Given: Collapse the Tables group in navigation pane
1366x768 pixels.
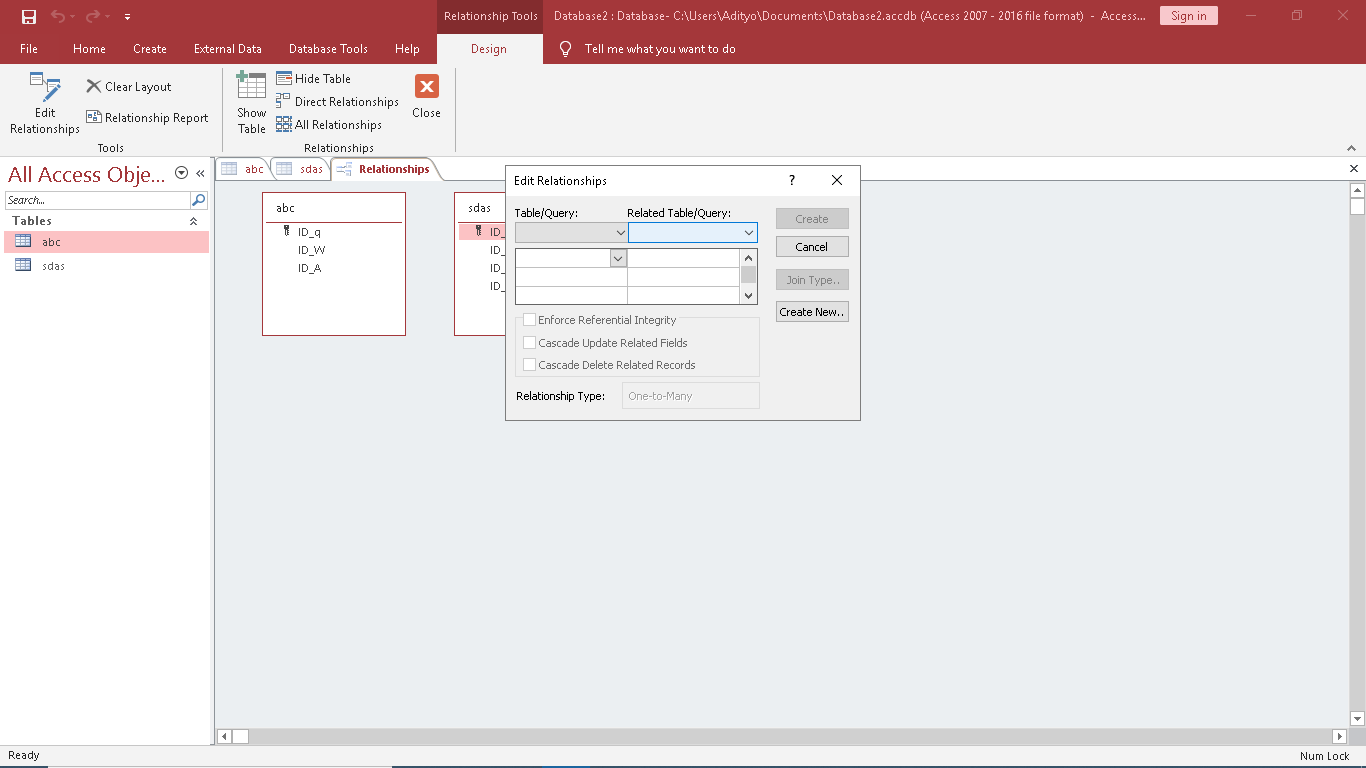Looking at the screenshot, I should (x=193, y=221).
